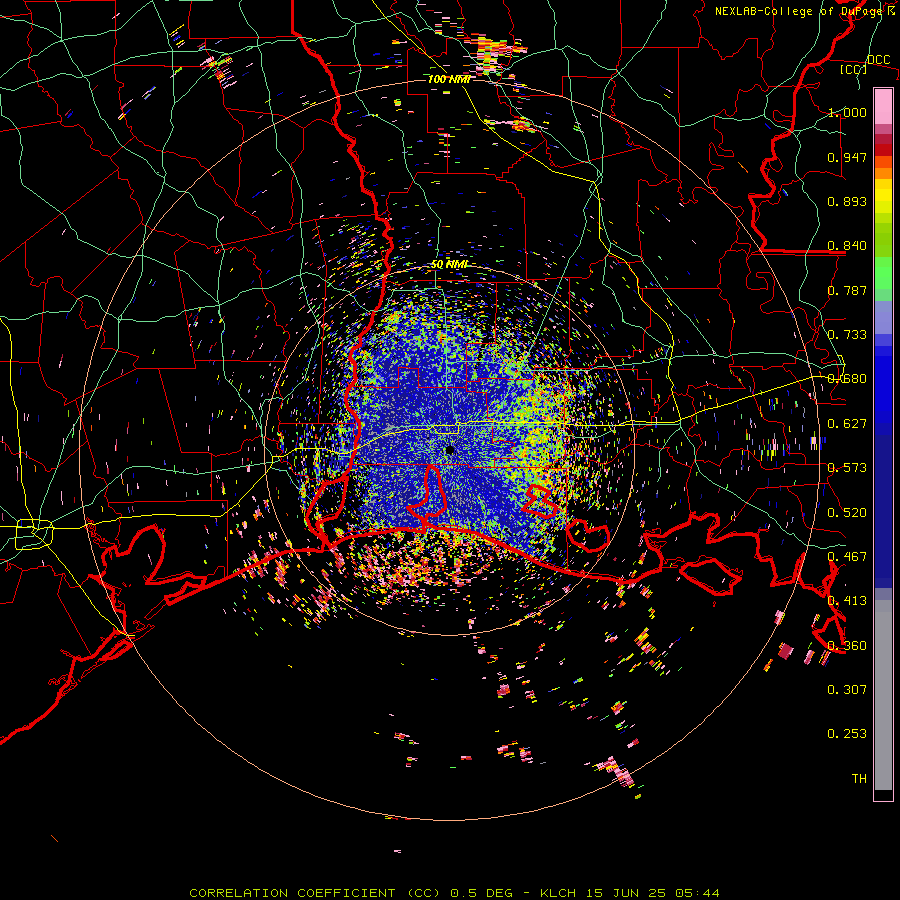Select the lavender segment of the color bar
This screenshot has height=900, width=900.
tap(883, 317)
